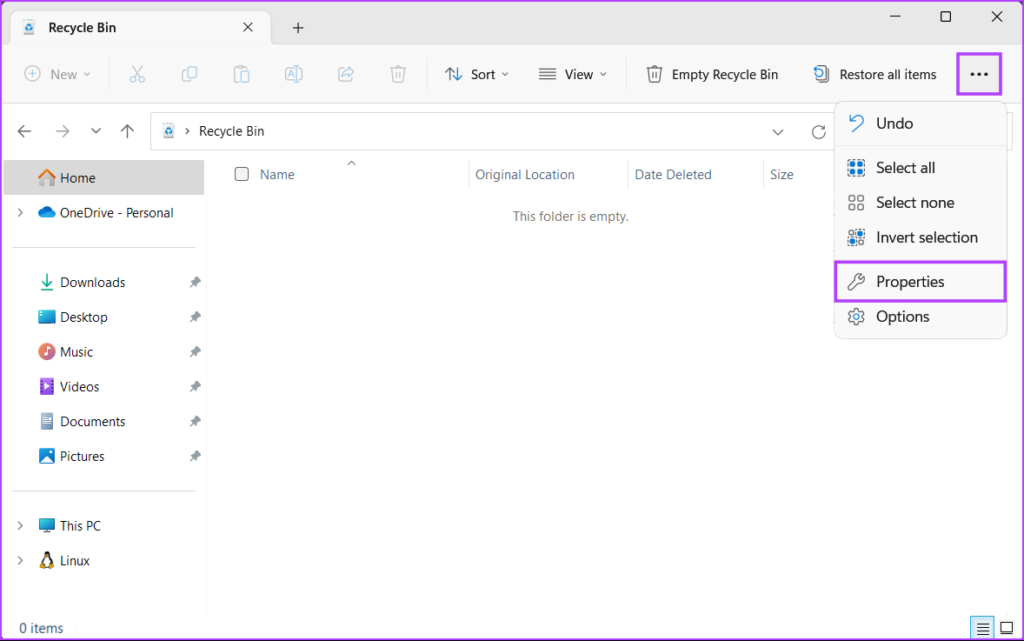
Task: Expand the OneDrive - Personal node
Action: pos(20,213)
